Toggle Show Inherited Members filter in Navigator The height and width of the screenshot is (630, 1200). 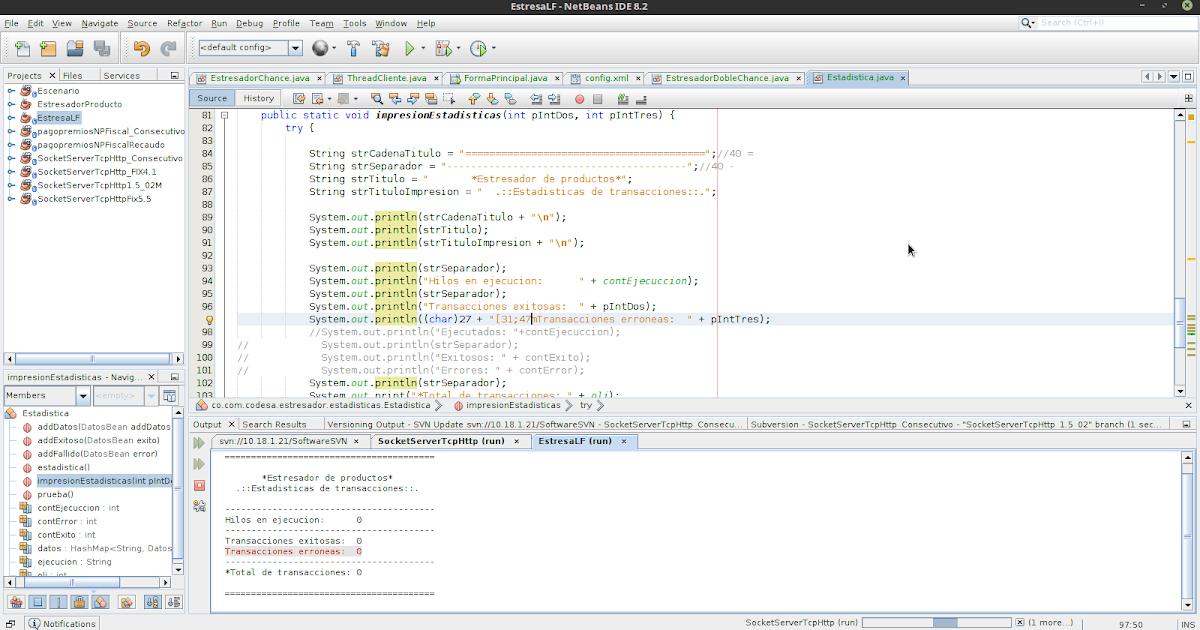point(16,601)
